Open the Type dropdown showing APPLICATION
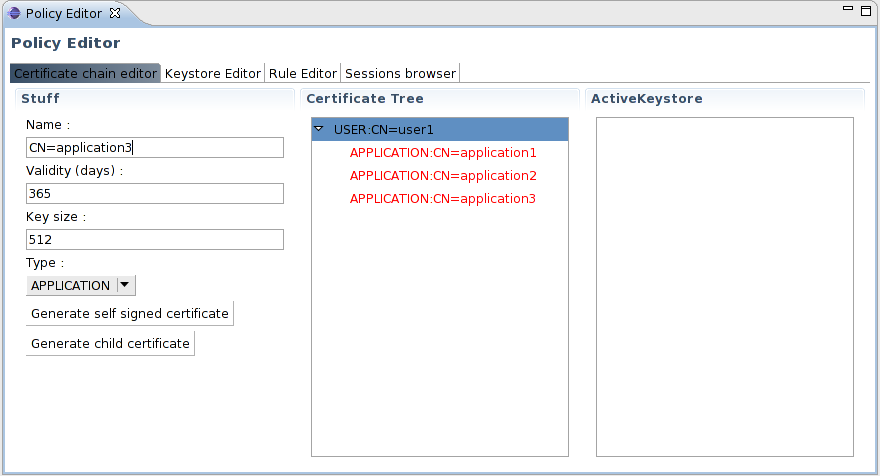The image size is (880, 476). point(81,285)
